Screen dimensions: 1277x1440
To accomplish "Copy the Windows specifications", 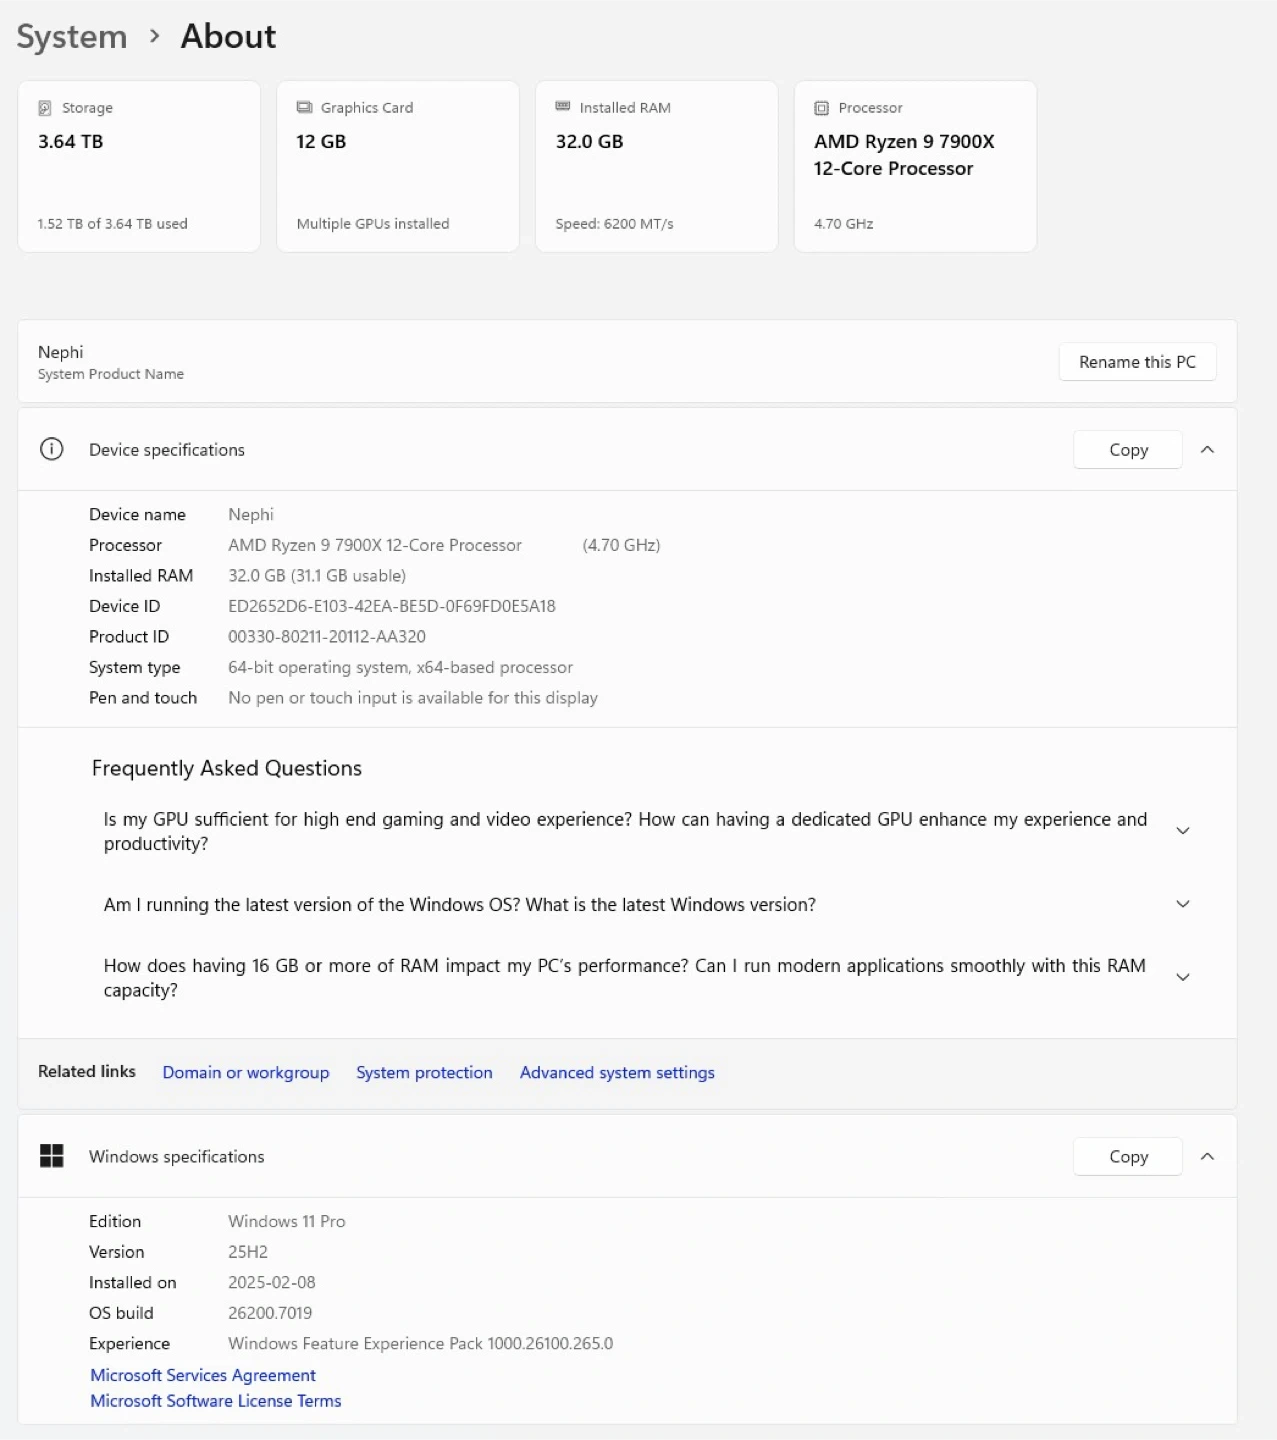I will pyautogui.click(x=1128, y=1156).
